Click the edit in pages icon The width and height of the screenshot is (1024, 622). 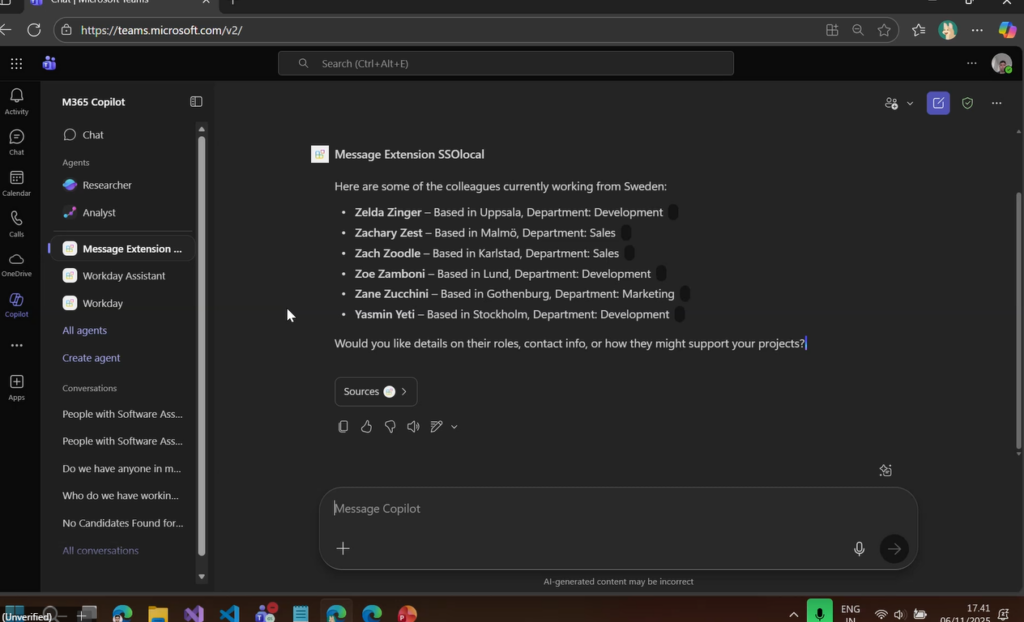pyautogui.click(x=436, y=427)
